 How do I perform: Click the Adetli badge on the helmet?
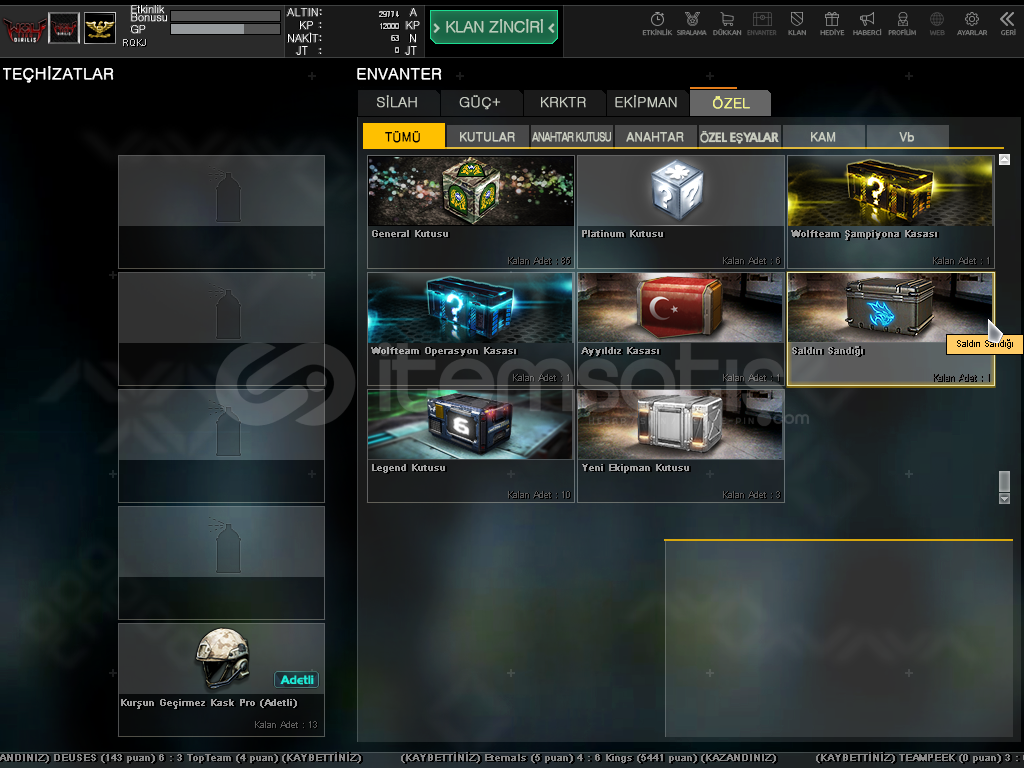pyautogui.click(x=296, y=679)
